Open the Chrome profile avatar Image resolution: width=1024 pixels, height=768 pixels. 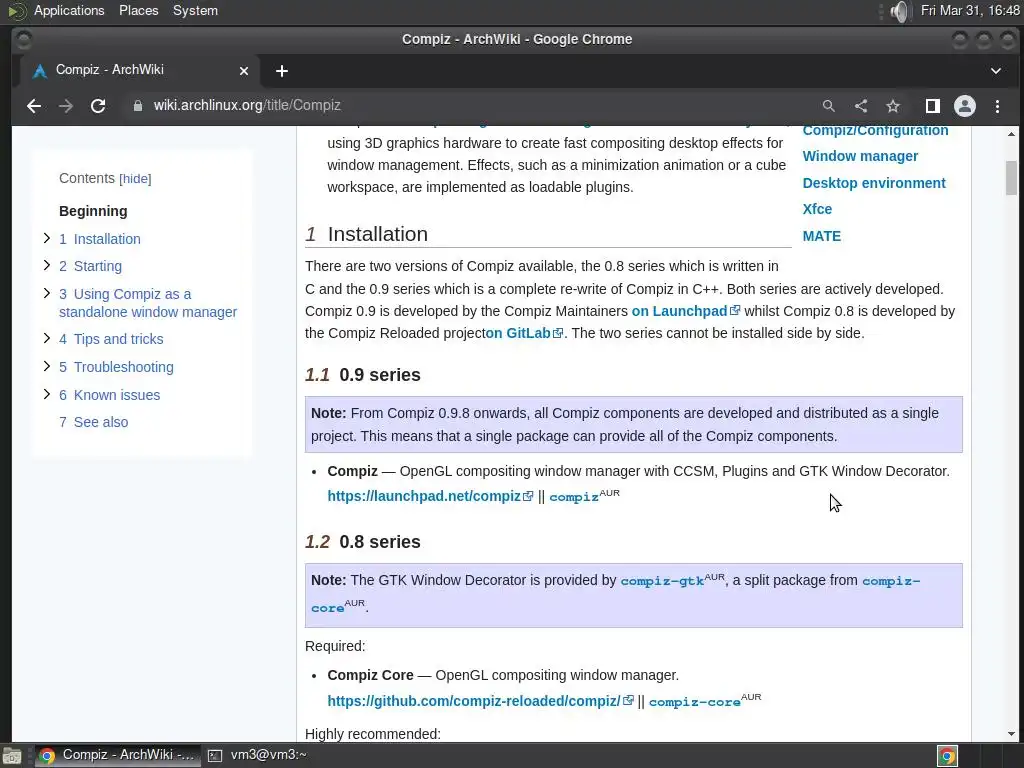[965, 106]
